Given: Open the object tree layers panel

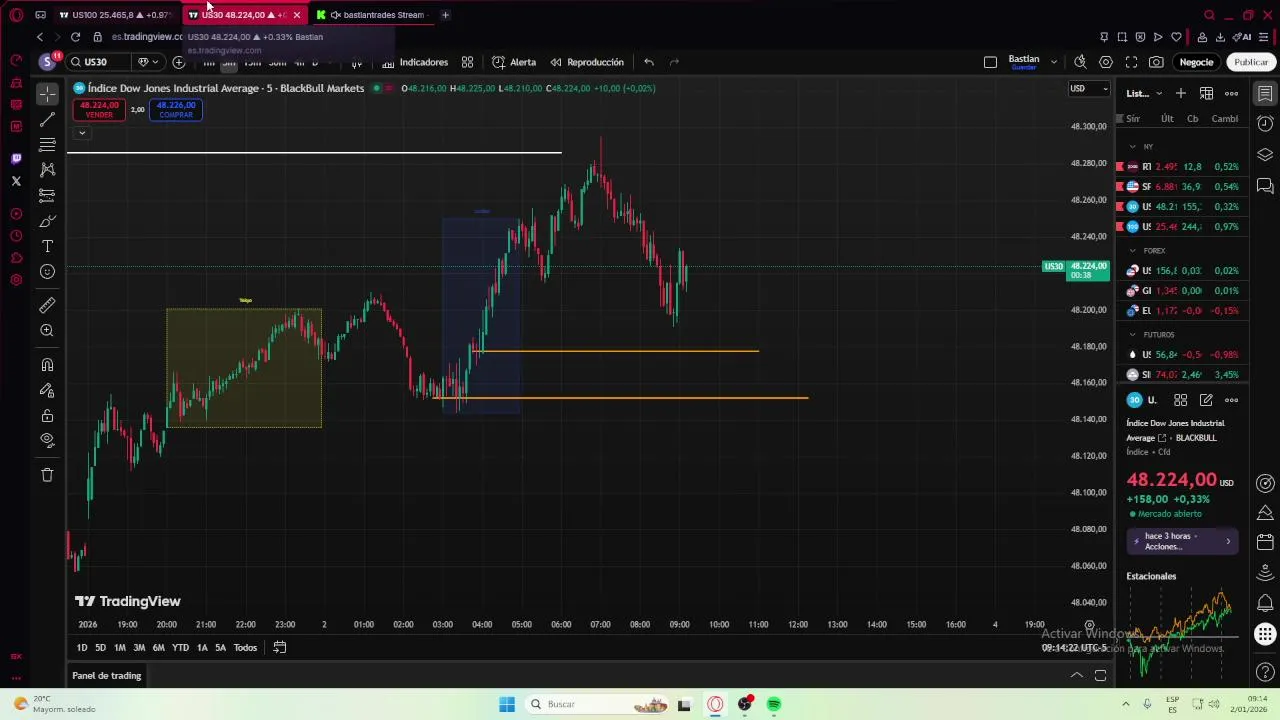Looking at the screenshot, I should click(x=1265, y=155).
